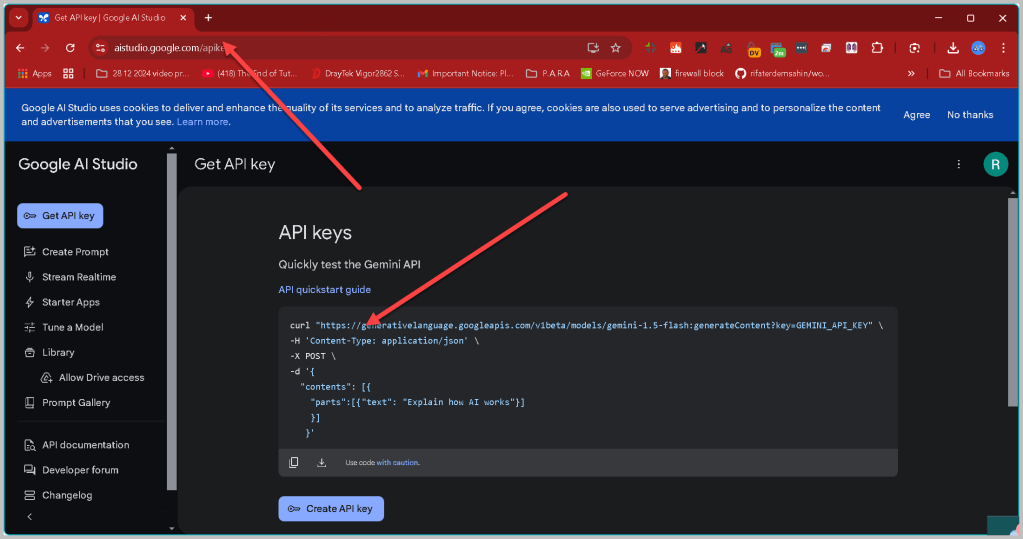Decline cookies with No thanks

pyautogui.click(x=970, y=115)
